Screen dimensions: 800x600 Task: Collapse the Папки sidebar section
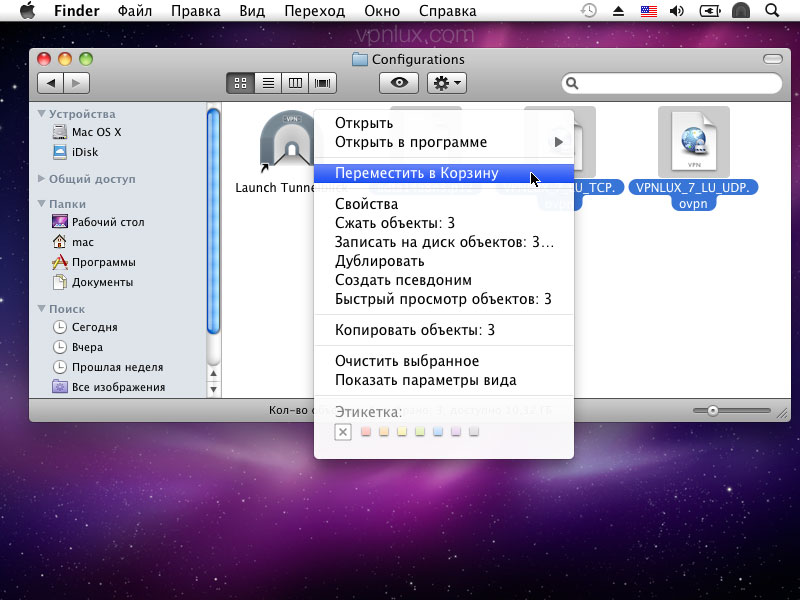(x=42, y=203)
